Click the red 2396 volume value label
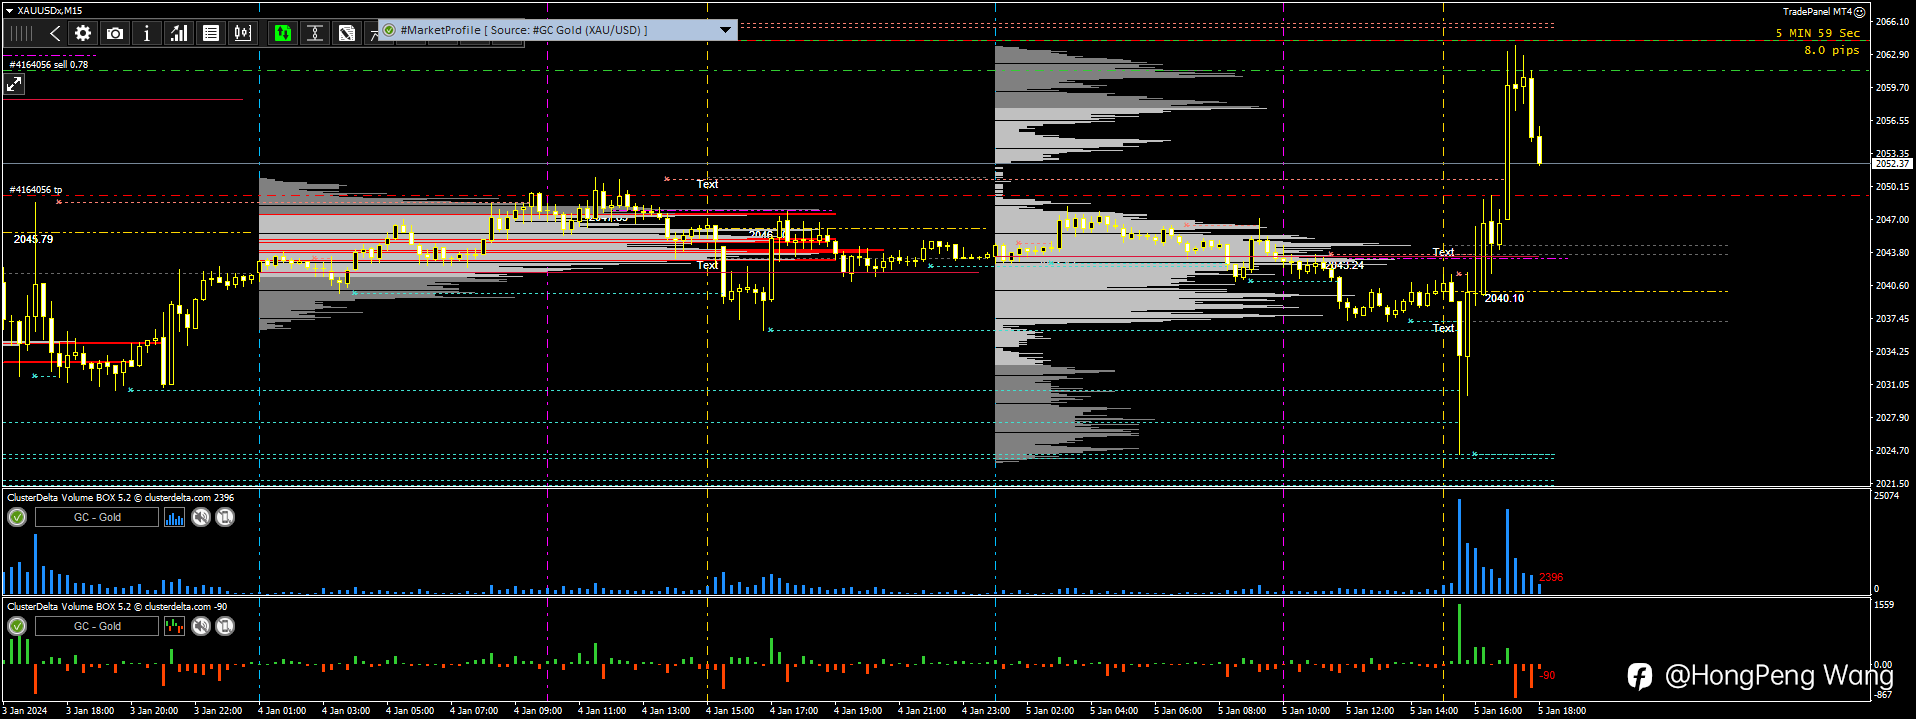The width and height of the screenshot is (1916, 719). pyautogui.click(x=1551, y=577)
